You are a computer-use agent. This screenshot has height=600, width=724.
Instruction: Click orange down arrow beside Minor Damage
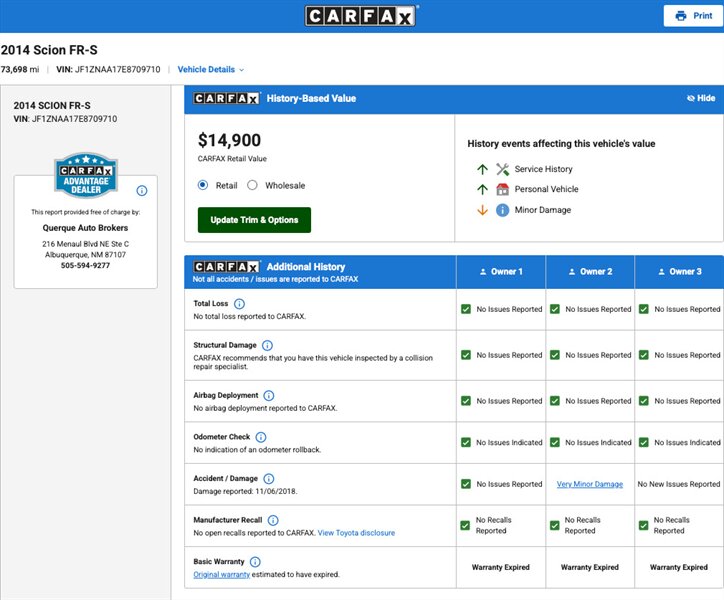[x=482, y=210]
